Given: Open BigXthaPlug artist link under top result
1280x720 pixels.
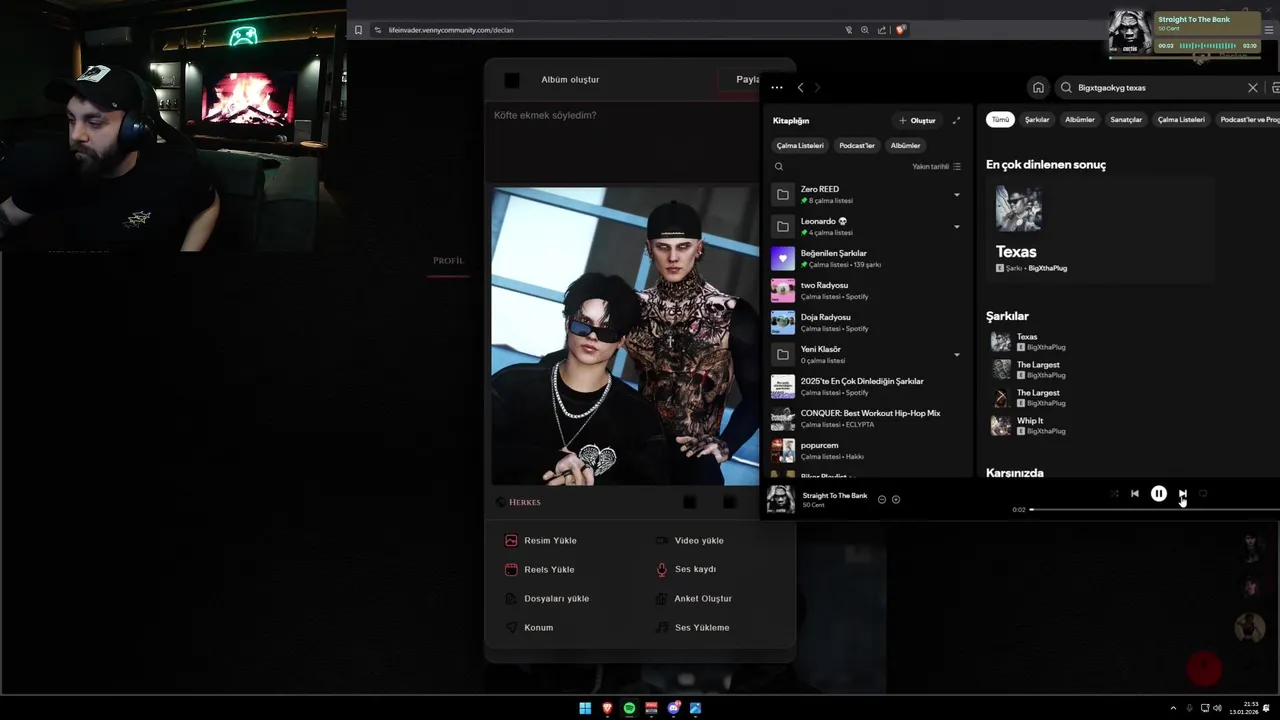Looking at the screenshot, I should pyautogui.click(x=1047, y=268).
